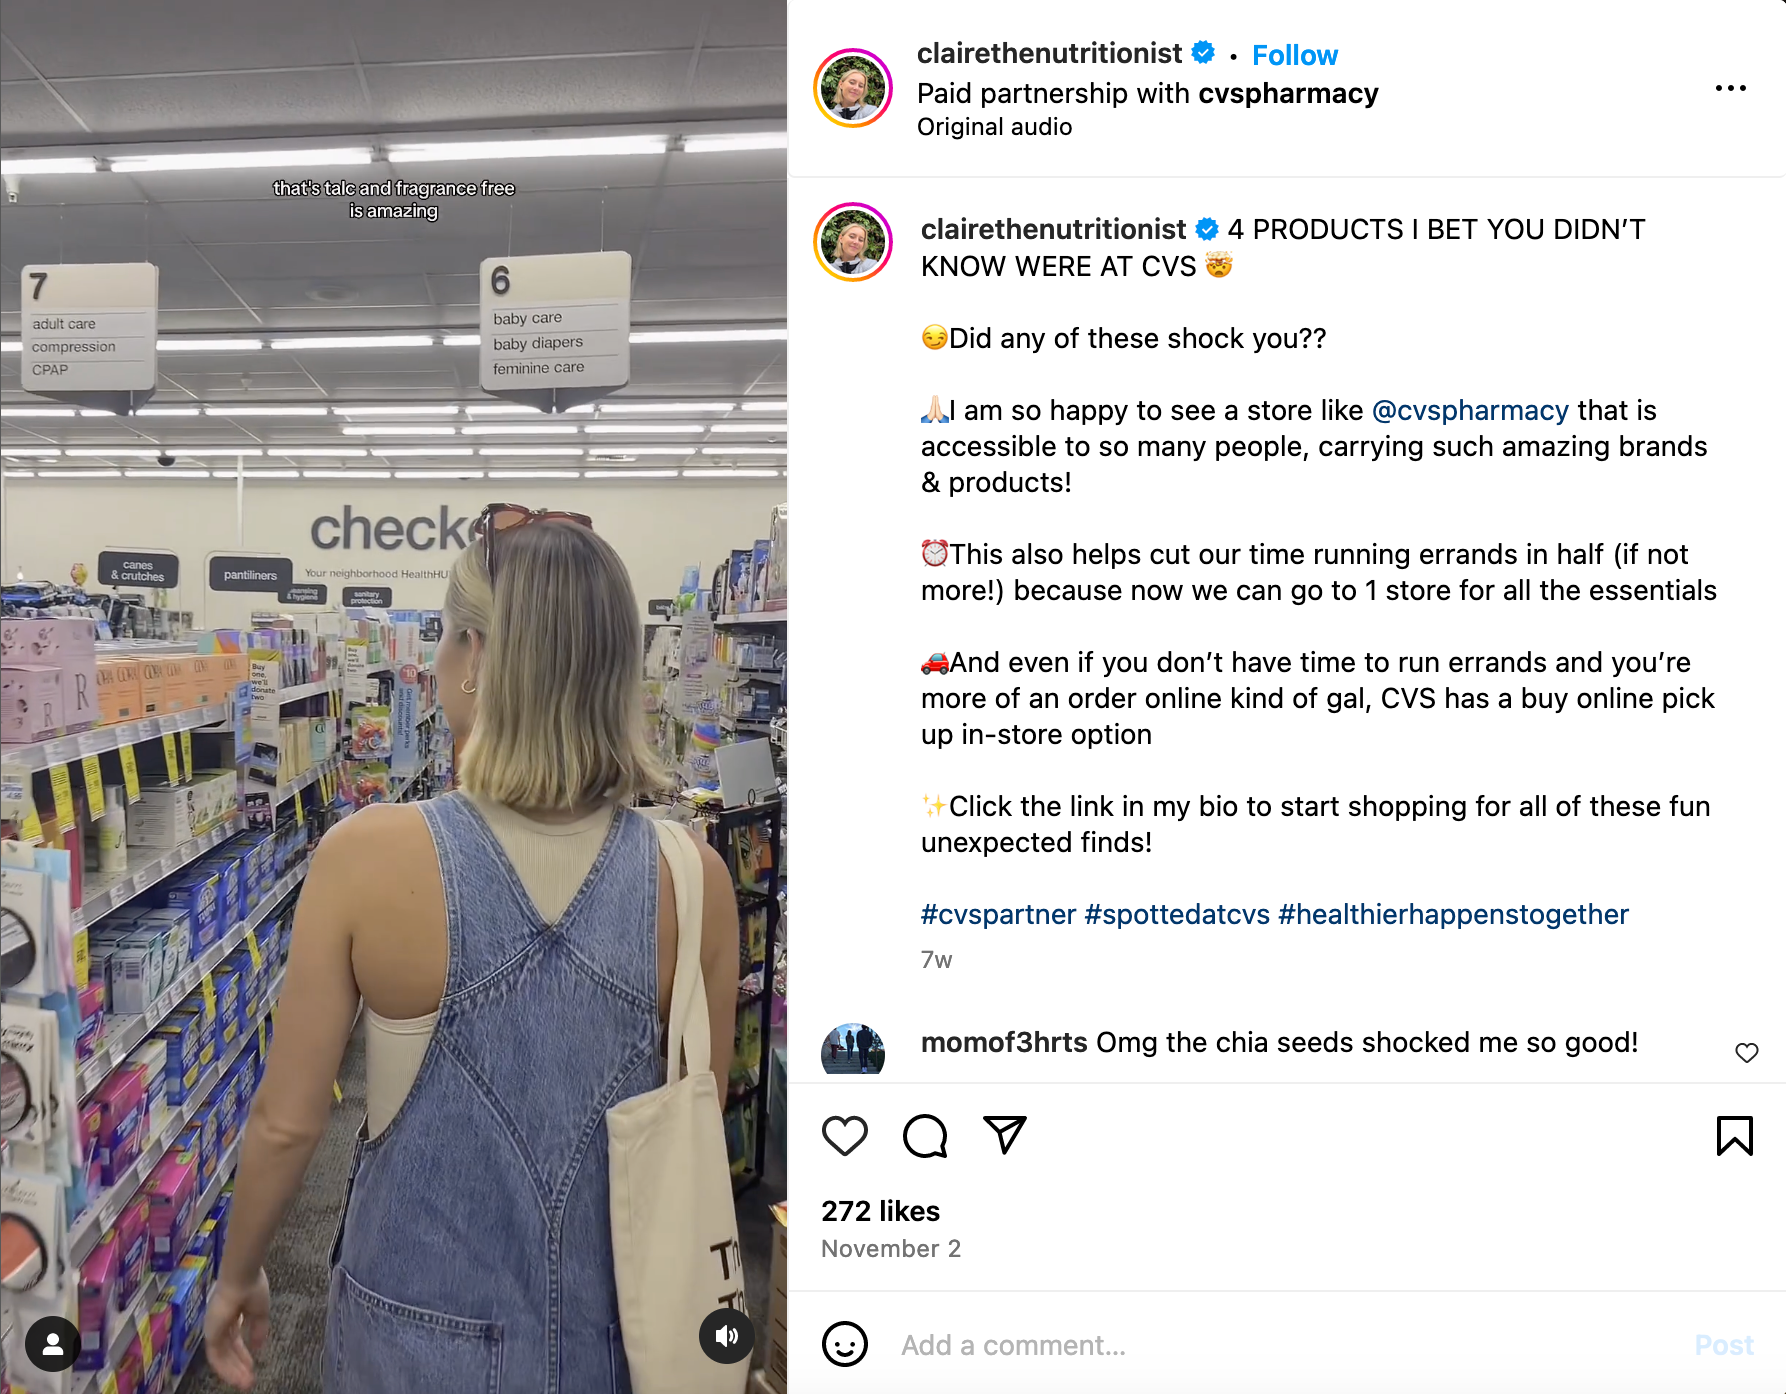Open the momof3hrts commenter profile
Screen dimensions: 1786x1394
click(1004, 1042)
